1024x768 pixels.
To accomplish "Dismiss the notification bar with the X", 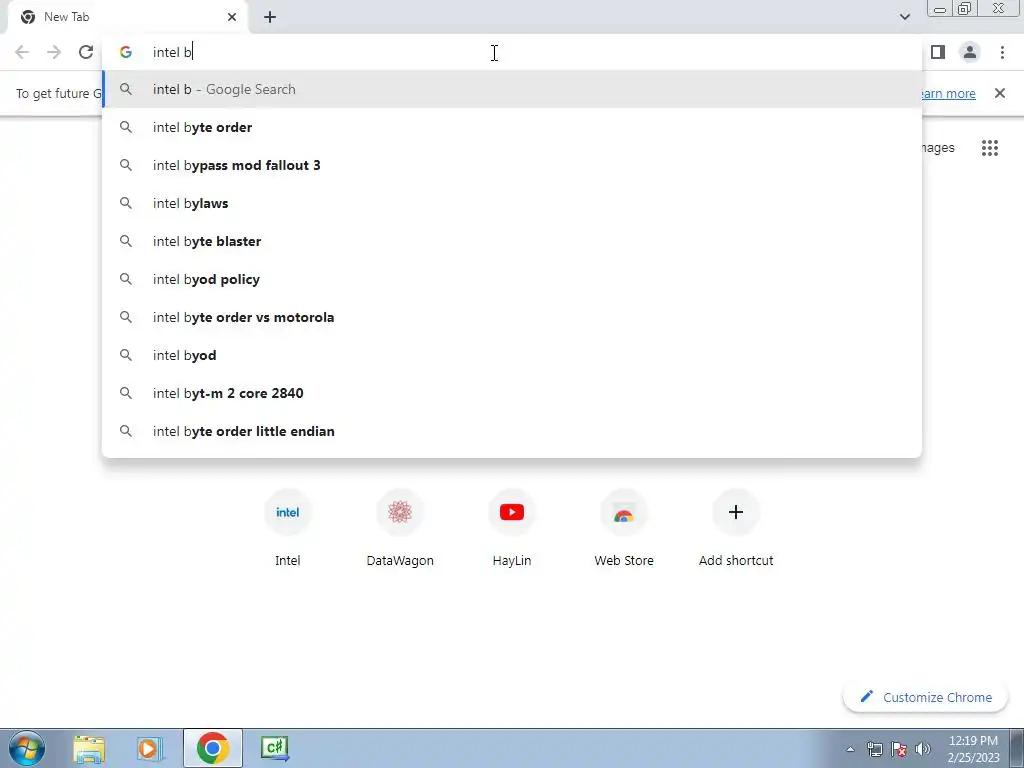I will click(x=999, y=93).
